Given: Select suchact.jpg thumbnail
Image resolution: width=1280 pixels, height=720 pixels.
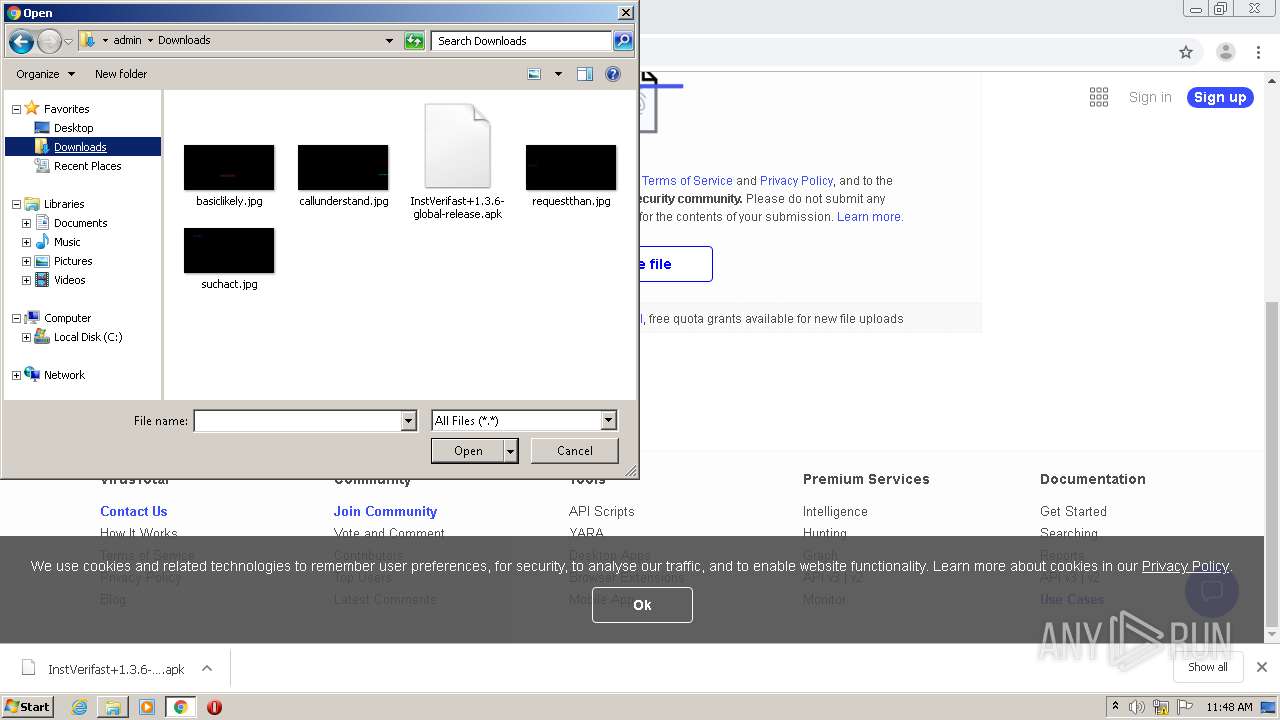Looking at the screenshot, I should [x=229, y=251].
